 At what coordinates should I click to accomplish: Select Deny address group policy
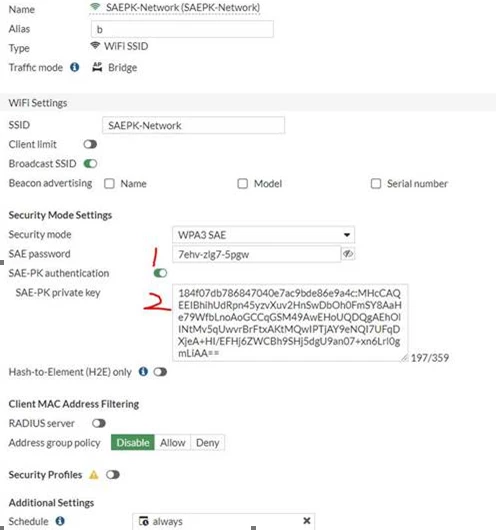pyautogui.click(x=208, y=442)
